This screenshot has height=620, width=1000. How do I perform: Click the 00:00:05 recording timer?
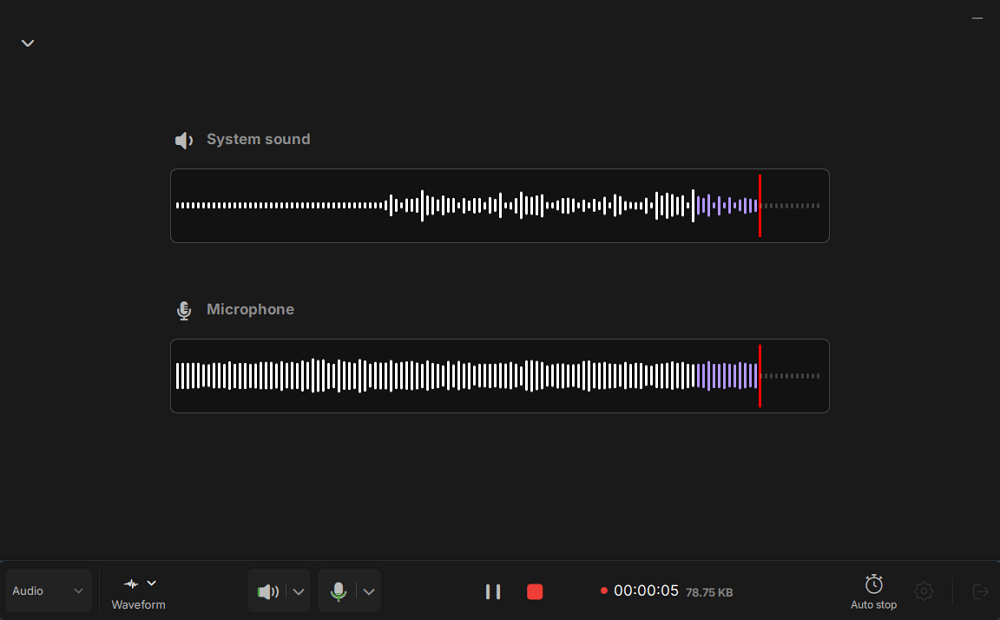[x=645, y=591]
